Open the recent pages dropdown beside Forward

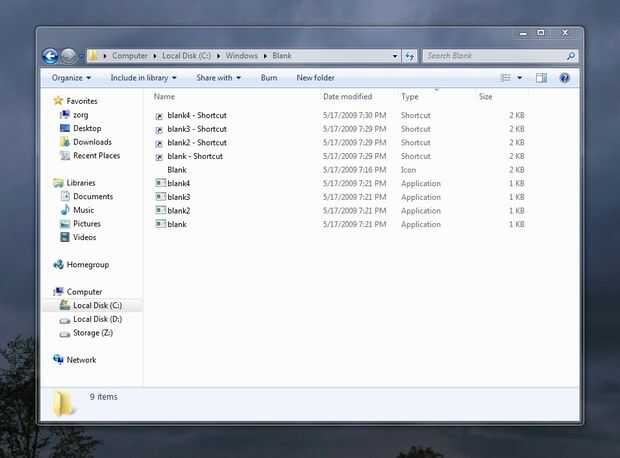pyautogui.click(x=81, y=56)
